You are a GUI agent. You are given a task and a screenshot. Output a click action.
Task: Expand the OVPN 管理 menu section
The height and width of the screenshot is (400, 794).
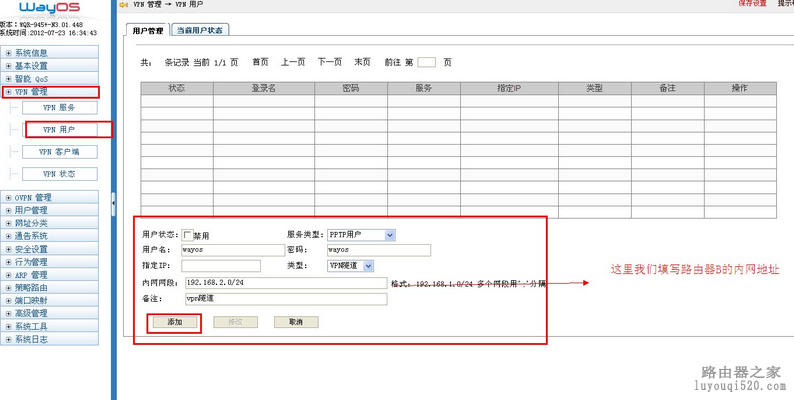point(50,197)
